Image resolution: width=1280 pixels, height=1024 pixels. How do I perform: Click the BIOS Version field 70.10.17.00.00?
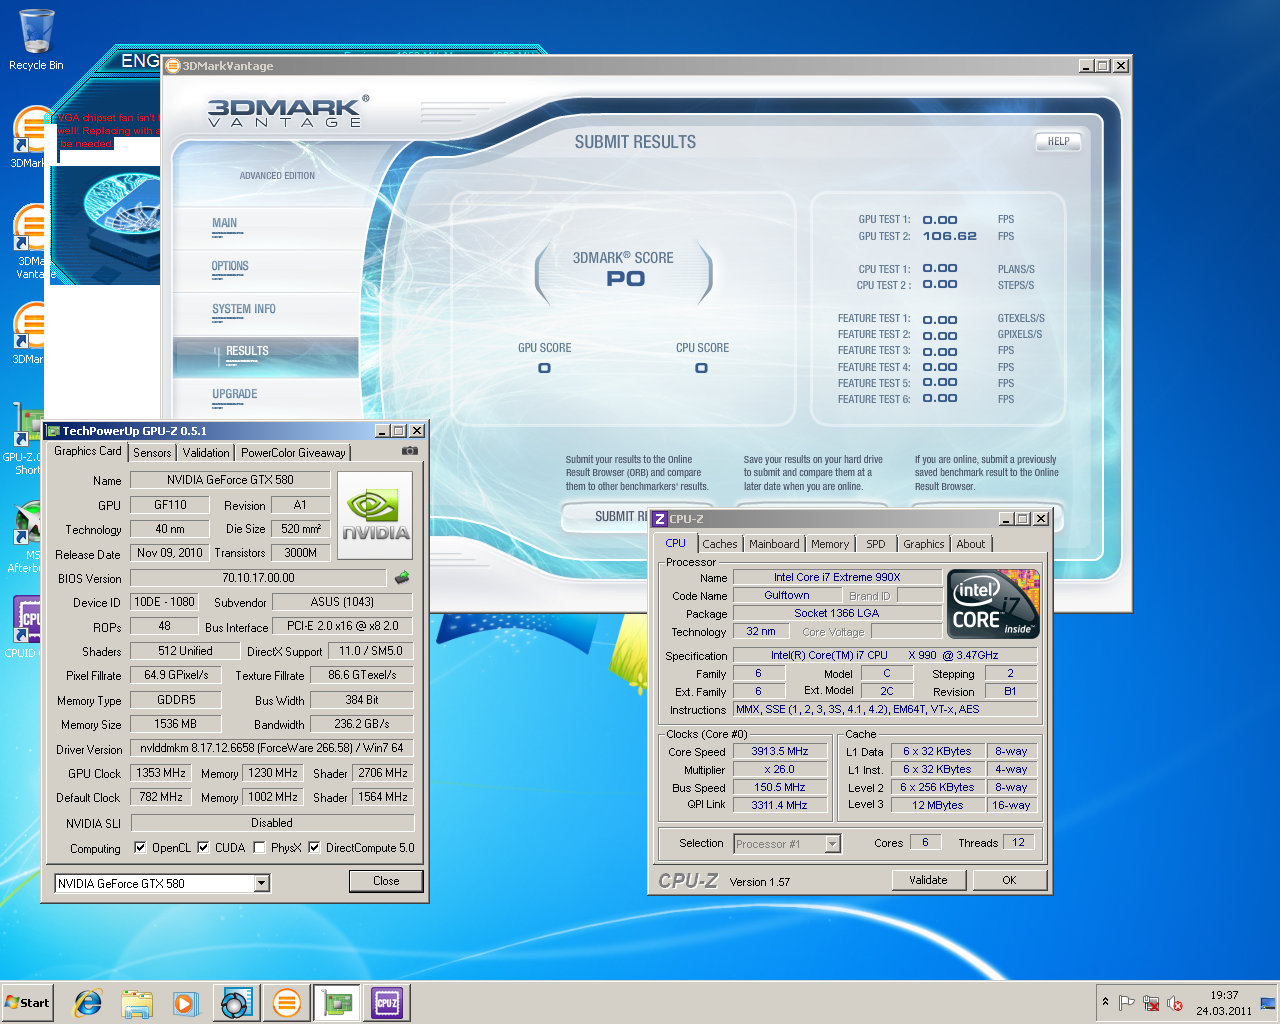coord(258,578)
